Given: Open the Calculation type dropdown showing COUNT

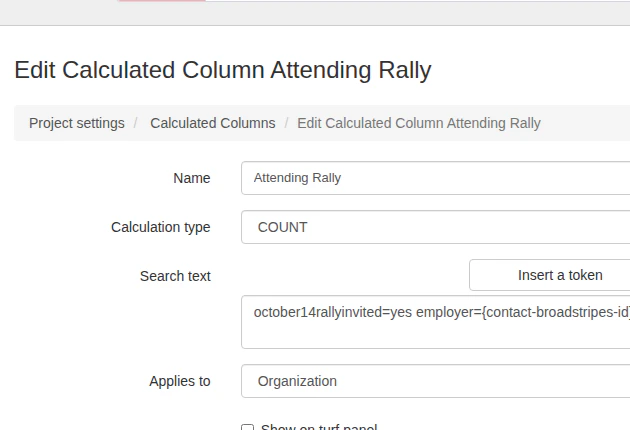Looking at the screenshot, I should point(436,227).
